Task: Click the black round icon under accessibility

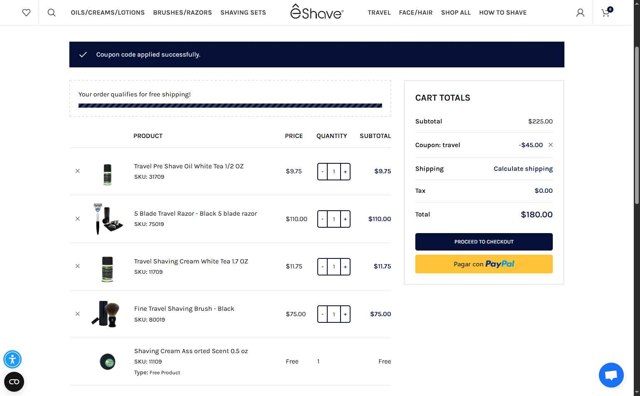Action: coord(14,382)
